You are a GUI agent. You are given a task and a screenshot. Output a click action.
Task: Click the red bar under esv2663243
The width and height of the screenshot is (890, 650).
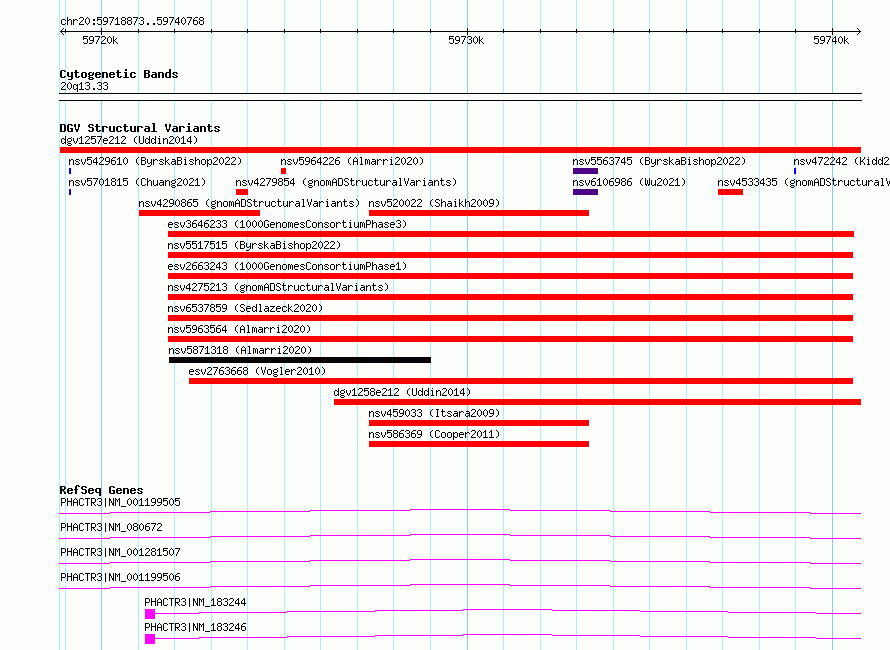click(x=510, y=276)
